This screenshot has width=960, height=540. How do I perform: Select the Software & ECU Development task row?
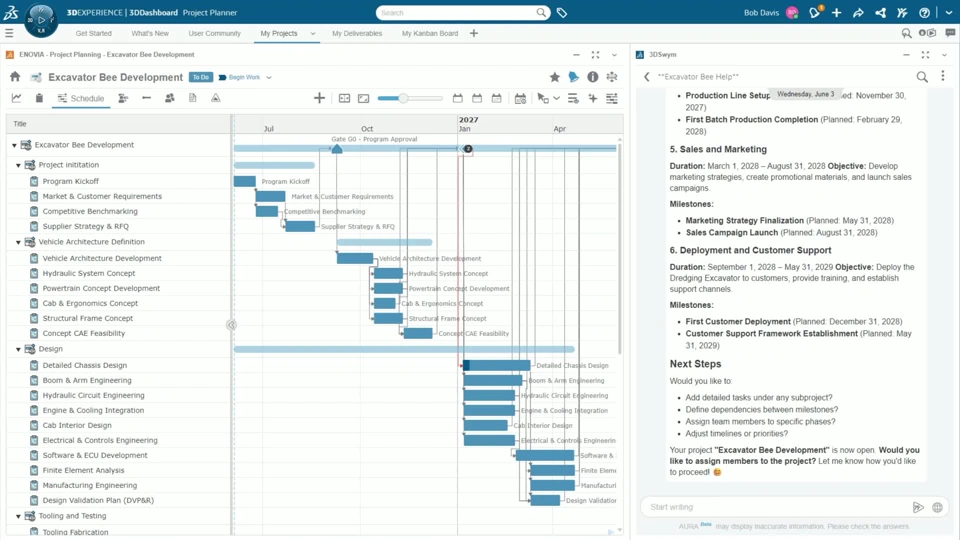(x=119, y=456)
